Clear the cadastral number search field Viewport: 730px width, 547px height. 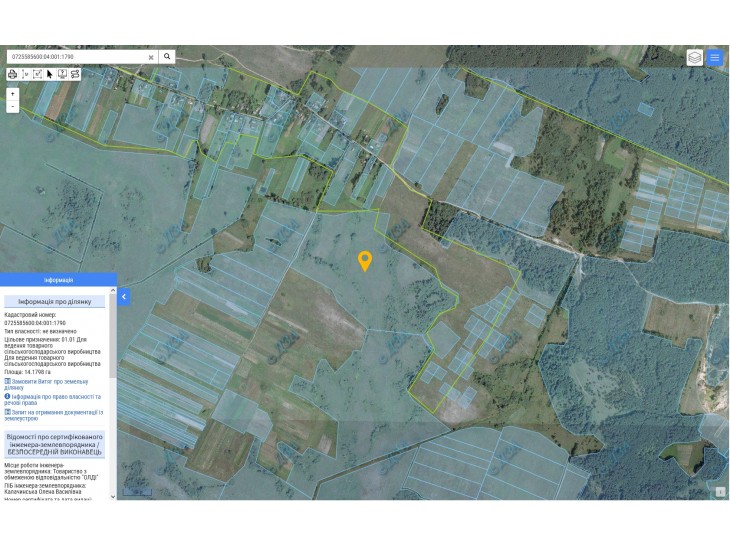click(151, 57)
